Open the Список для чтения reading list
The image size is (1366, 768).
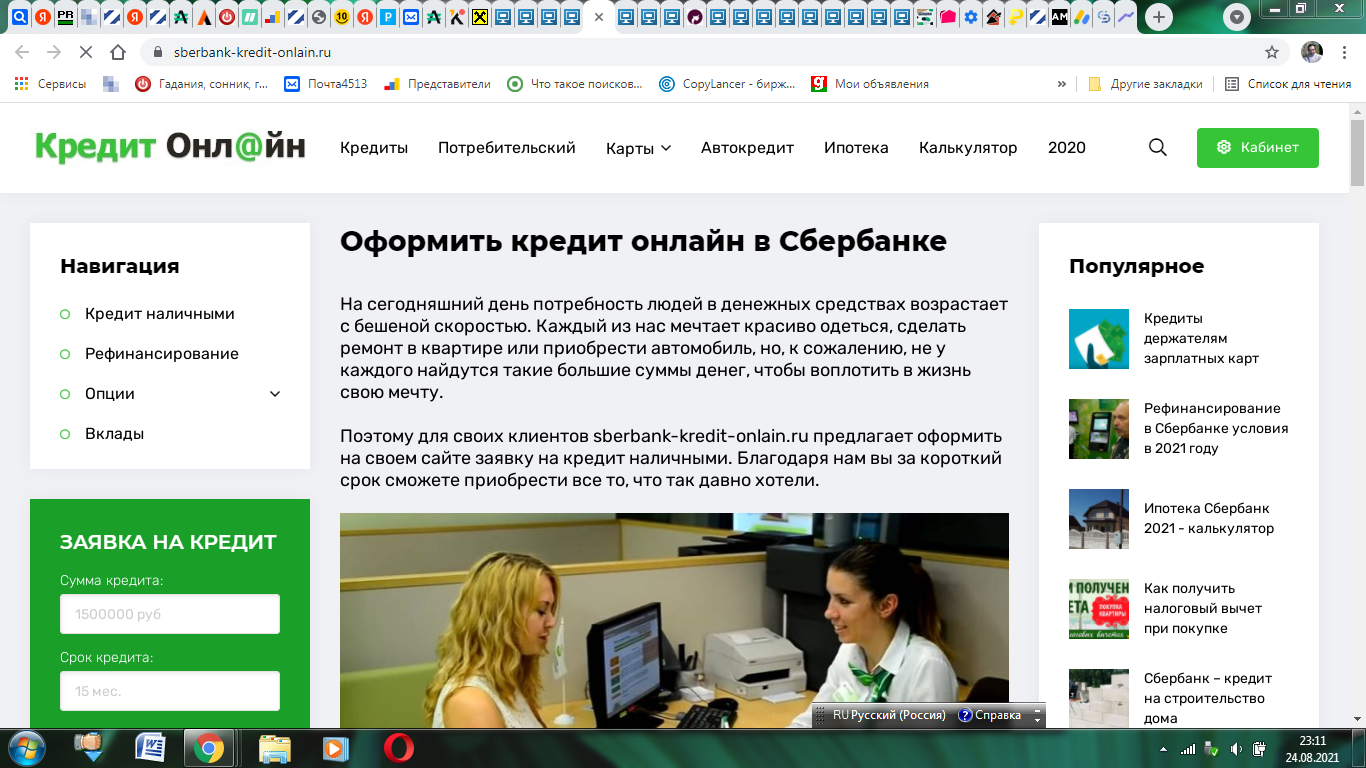[x=1288, y=84]
